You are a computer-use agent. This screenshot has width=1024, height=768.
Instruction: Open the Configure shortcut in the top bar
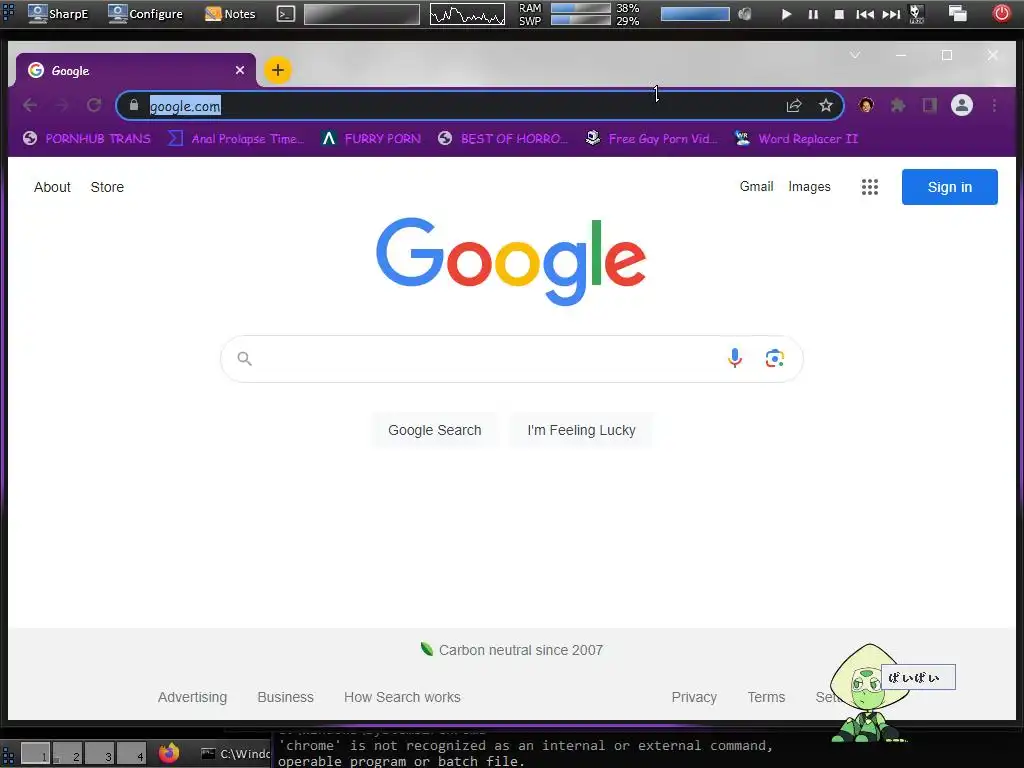click(x=145, y=13)
